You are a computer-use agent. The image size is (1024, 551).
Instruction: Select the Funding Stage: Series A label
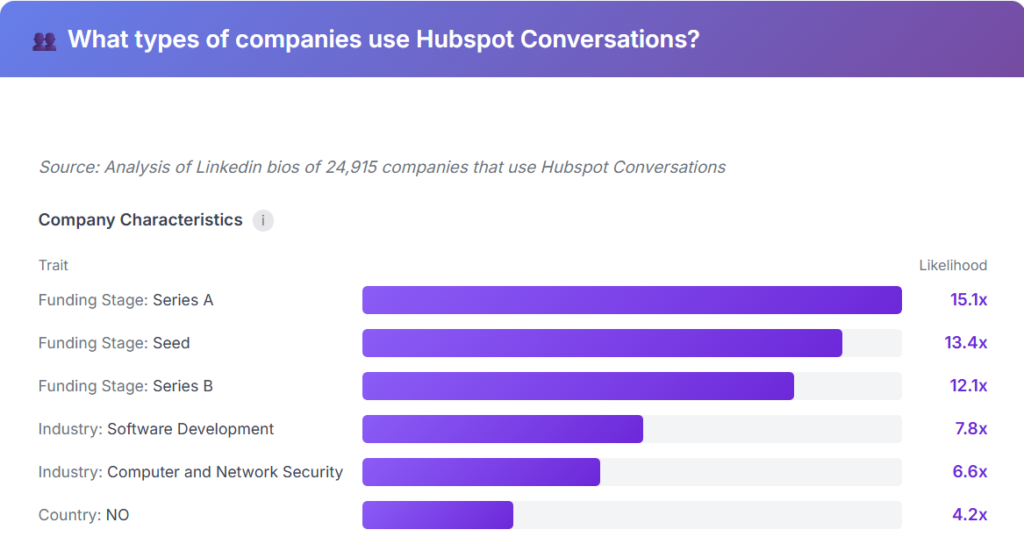[126, 300]
